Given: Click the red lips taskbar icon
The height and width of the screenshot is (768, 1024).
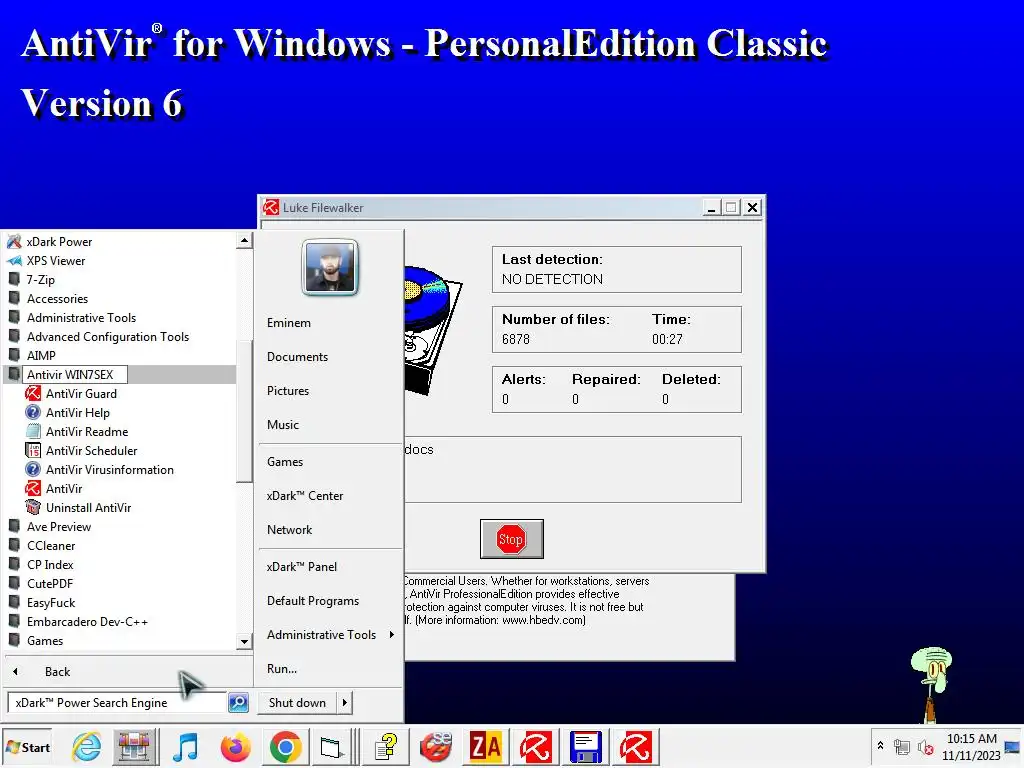Looking at the screenshot, I should [x=436, y=747].
